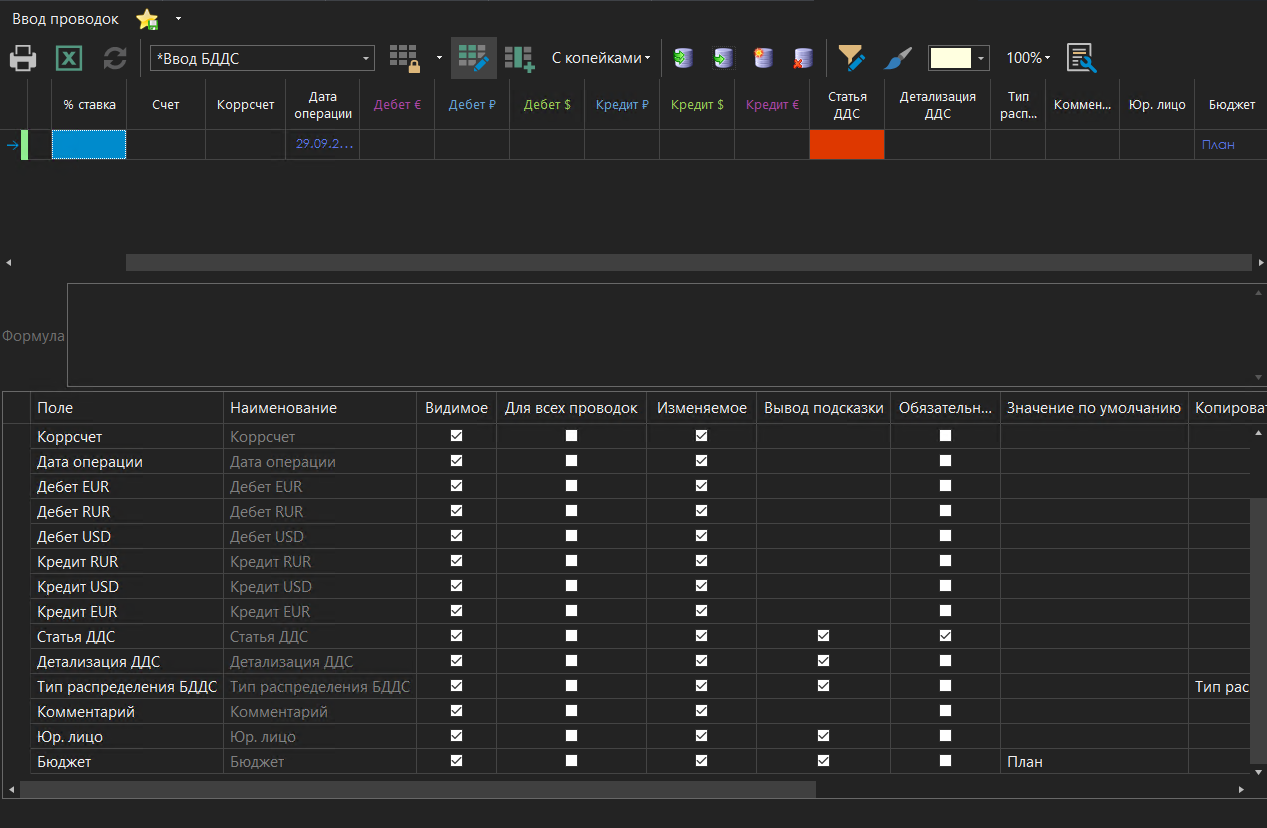Image resolution: width=1267 pixels, height=828 pixels.
Task: Click the pale yellow color swatch
Action: [950, 58]
